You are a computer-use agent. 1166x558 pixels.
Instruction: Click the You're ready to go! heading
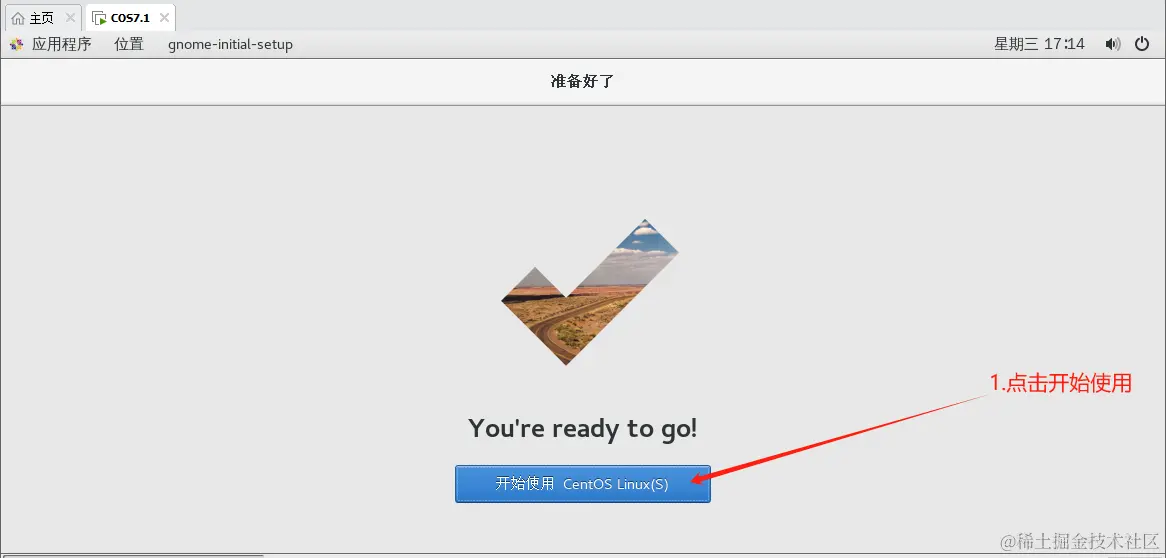pyautogui.click(x=582, y=429)
